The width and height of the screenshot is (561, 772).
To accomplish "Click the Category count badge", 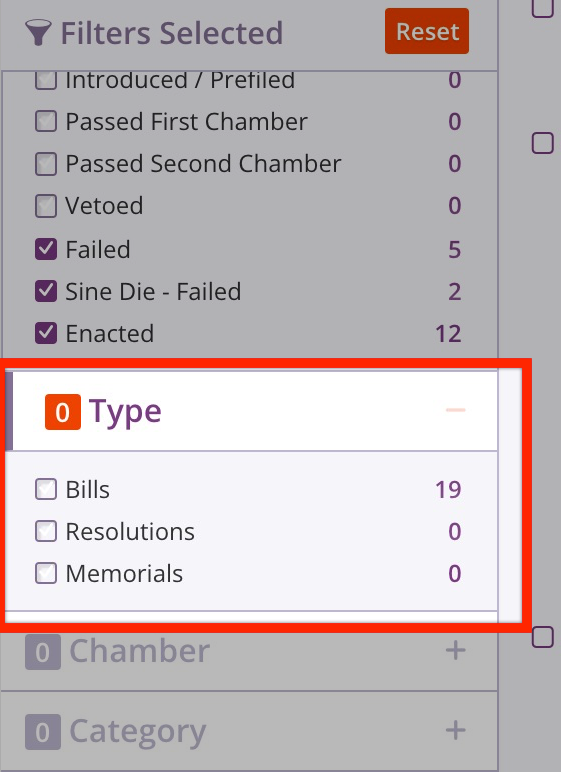I will 43,732.
